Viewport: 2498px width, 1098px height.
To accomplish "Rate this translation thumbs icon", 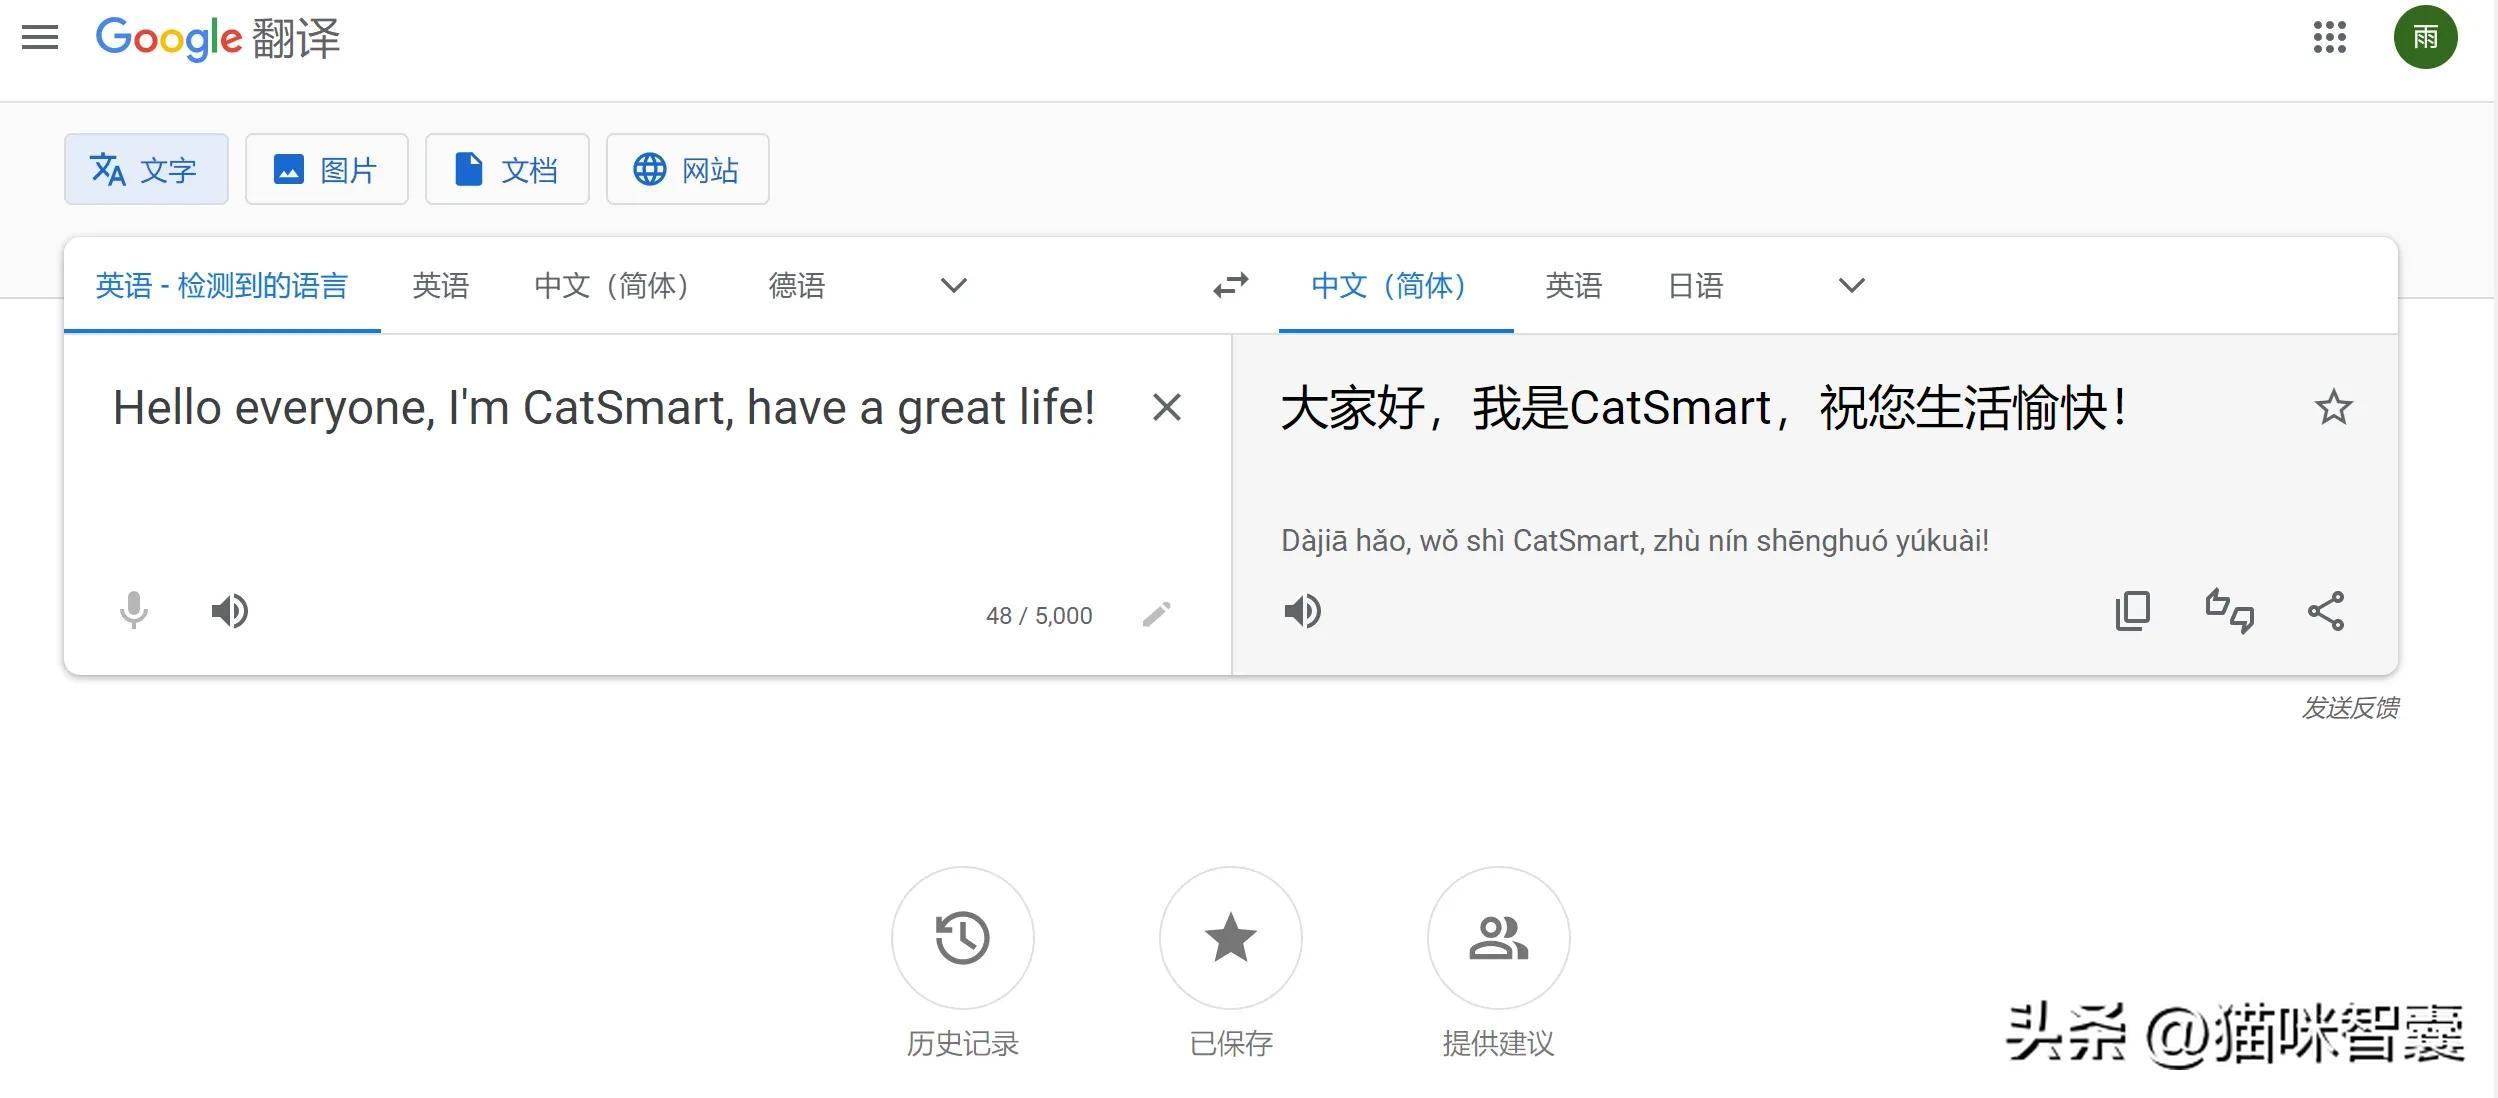I will pos(2230,610).
